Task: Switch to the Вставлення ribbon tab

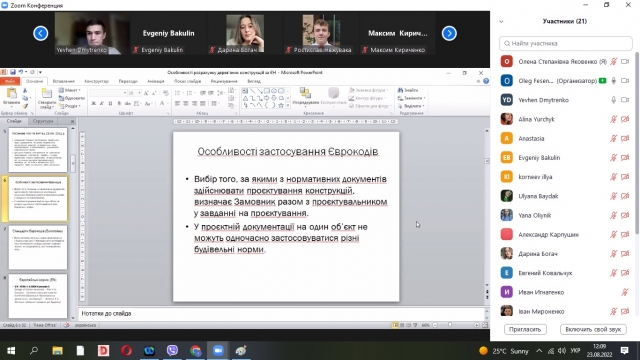Action: pyautogui.click(x=64, y=81)
